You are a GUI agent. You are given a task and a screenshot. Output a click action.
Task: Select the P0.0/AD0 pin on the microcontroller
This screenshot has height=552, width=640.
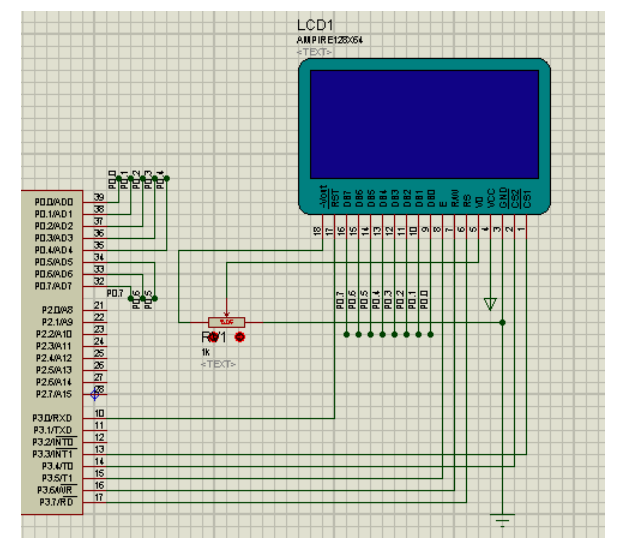click(x=53, y=202)
